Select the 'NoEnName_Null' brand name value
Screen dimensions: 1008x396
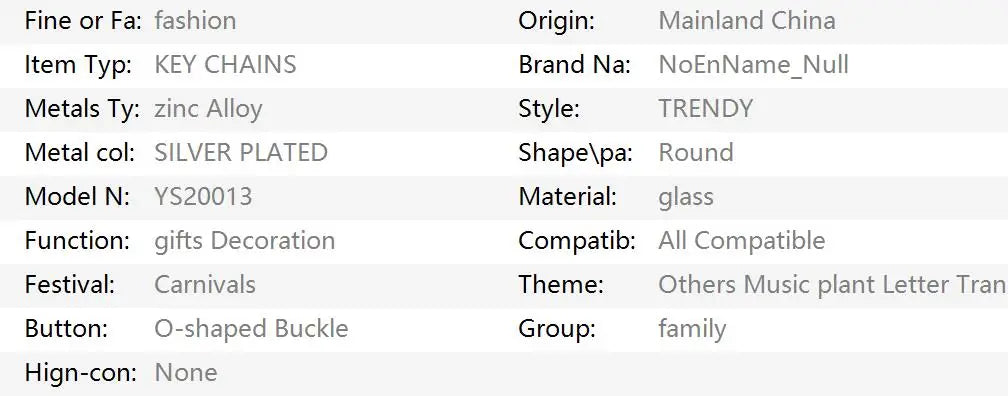pyautogui.click(x=753, y=65)
